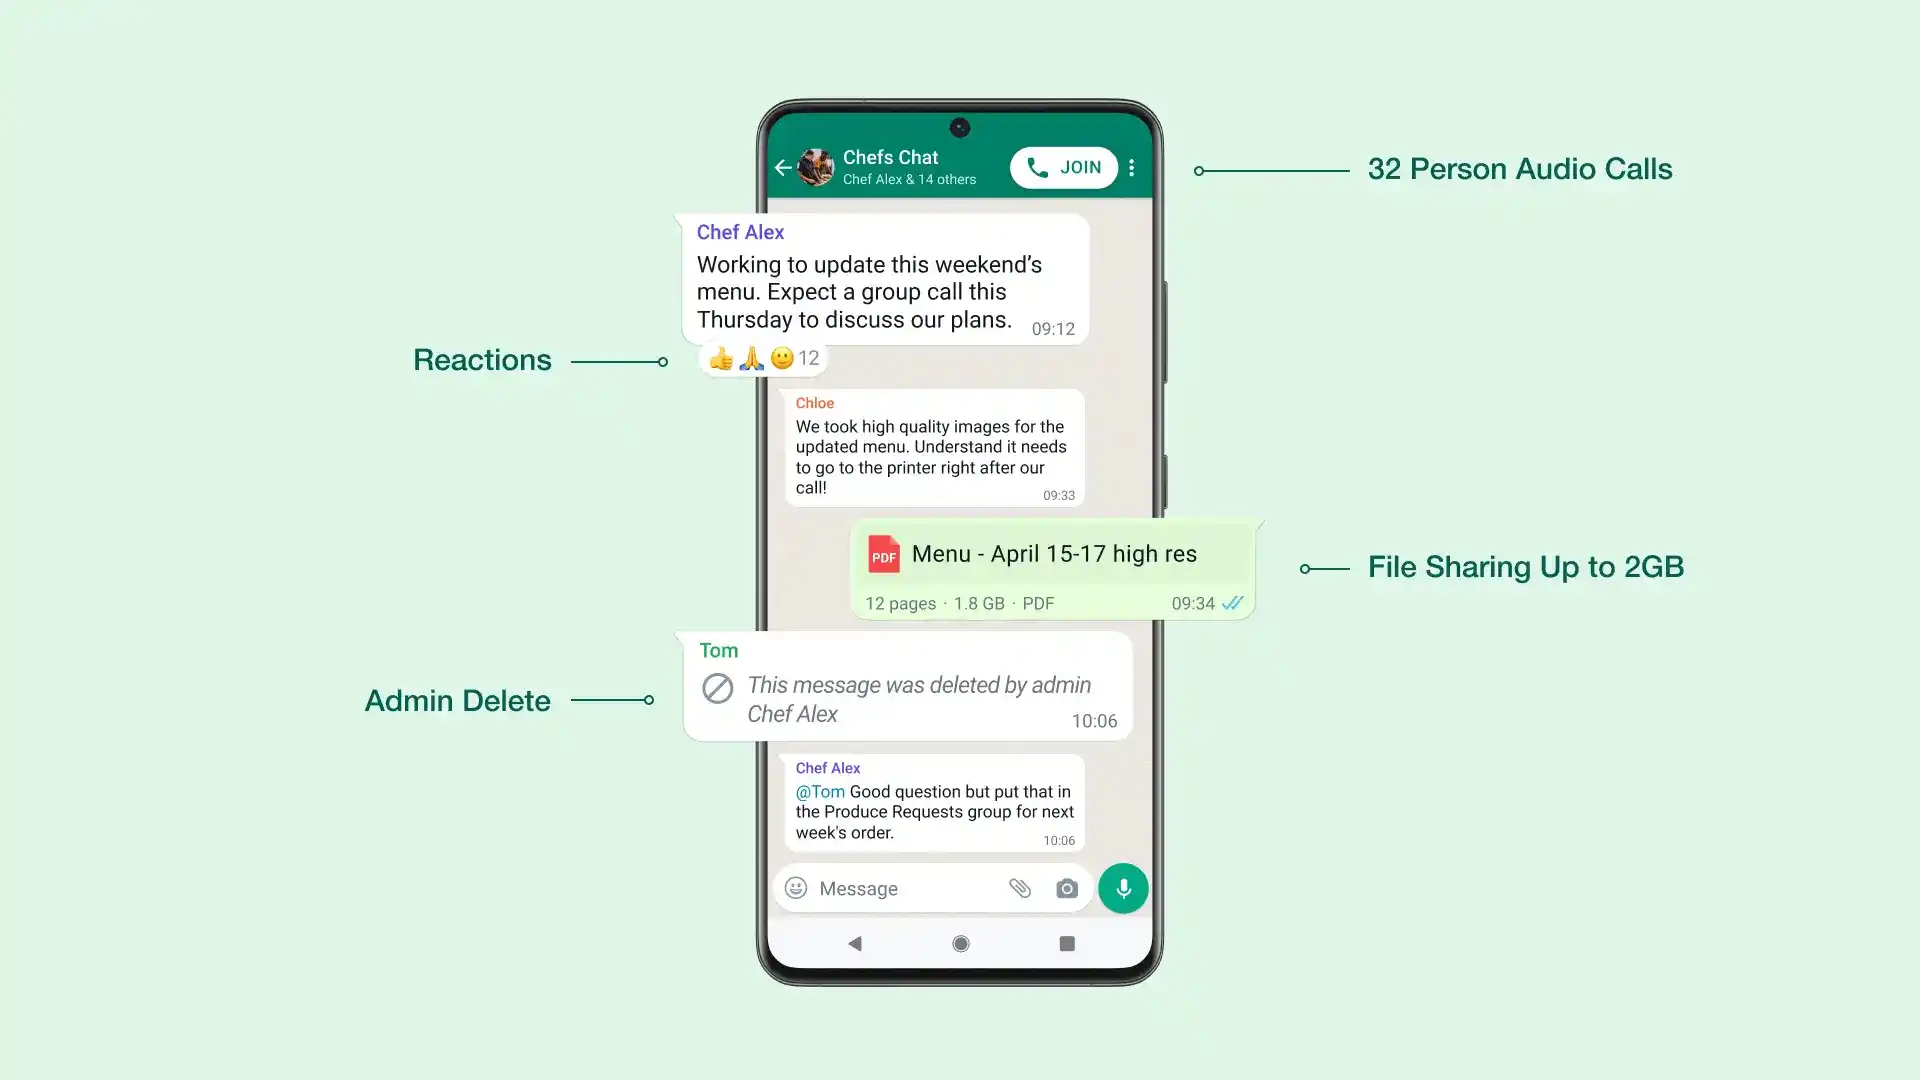Click the attachment paperclip icon
This screenshot has width=1920, height=1080.
[1019, 887]
